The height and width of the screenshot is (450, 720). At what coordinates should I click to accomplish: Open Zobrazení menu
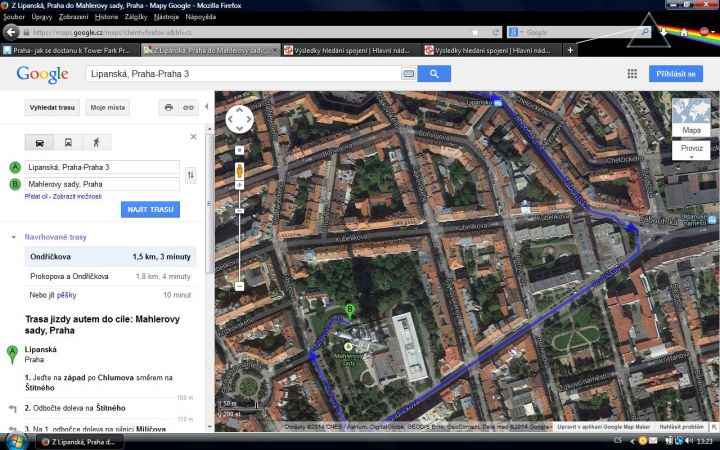(x=73, y=17)
